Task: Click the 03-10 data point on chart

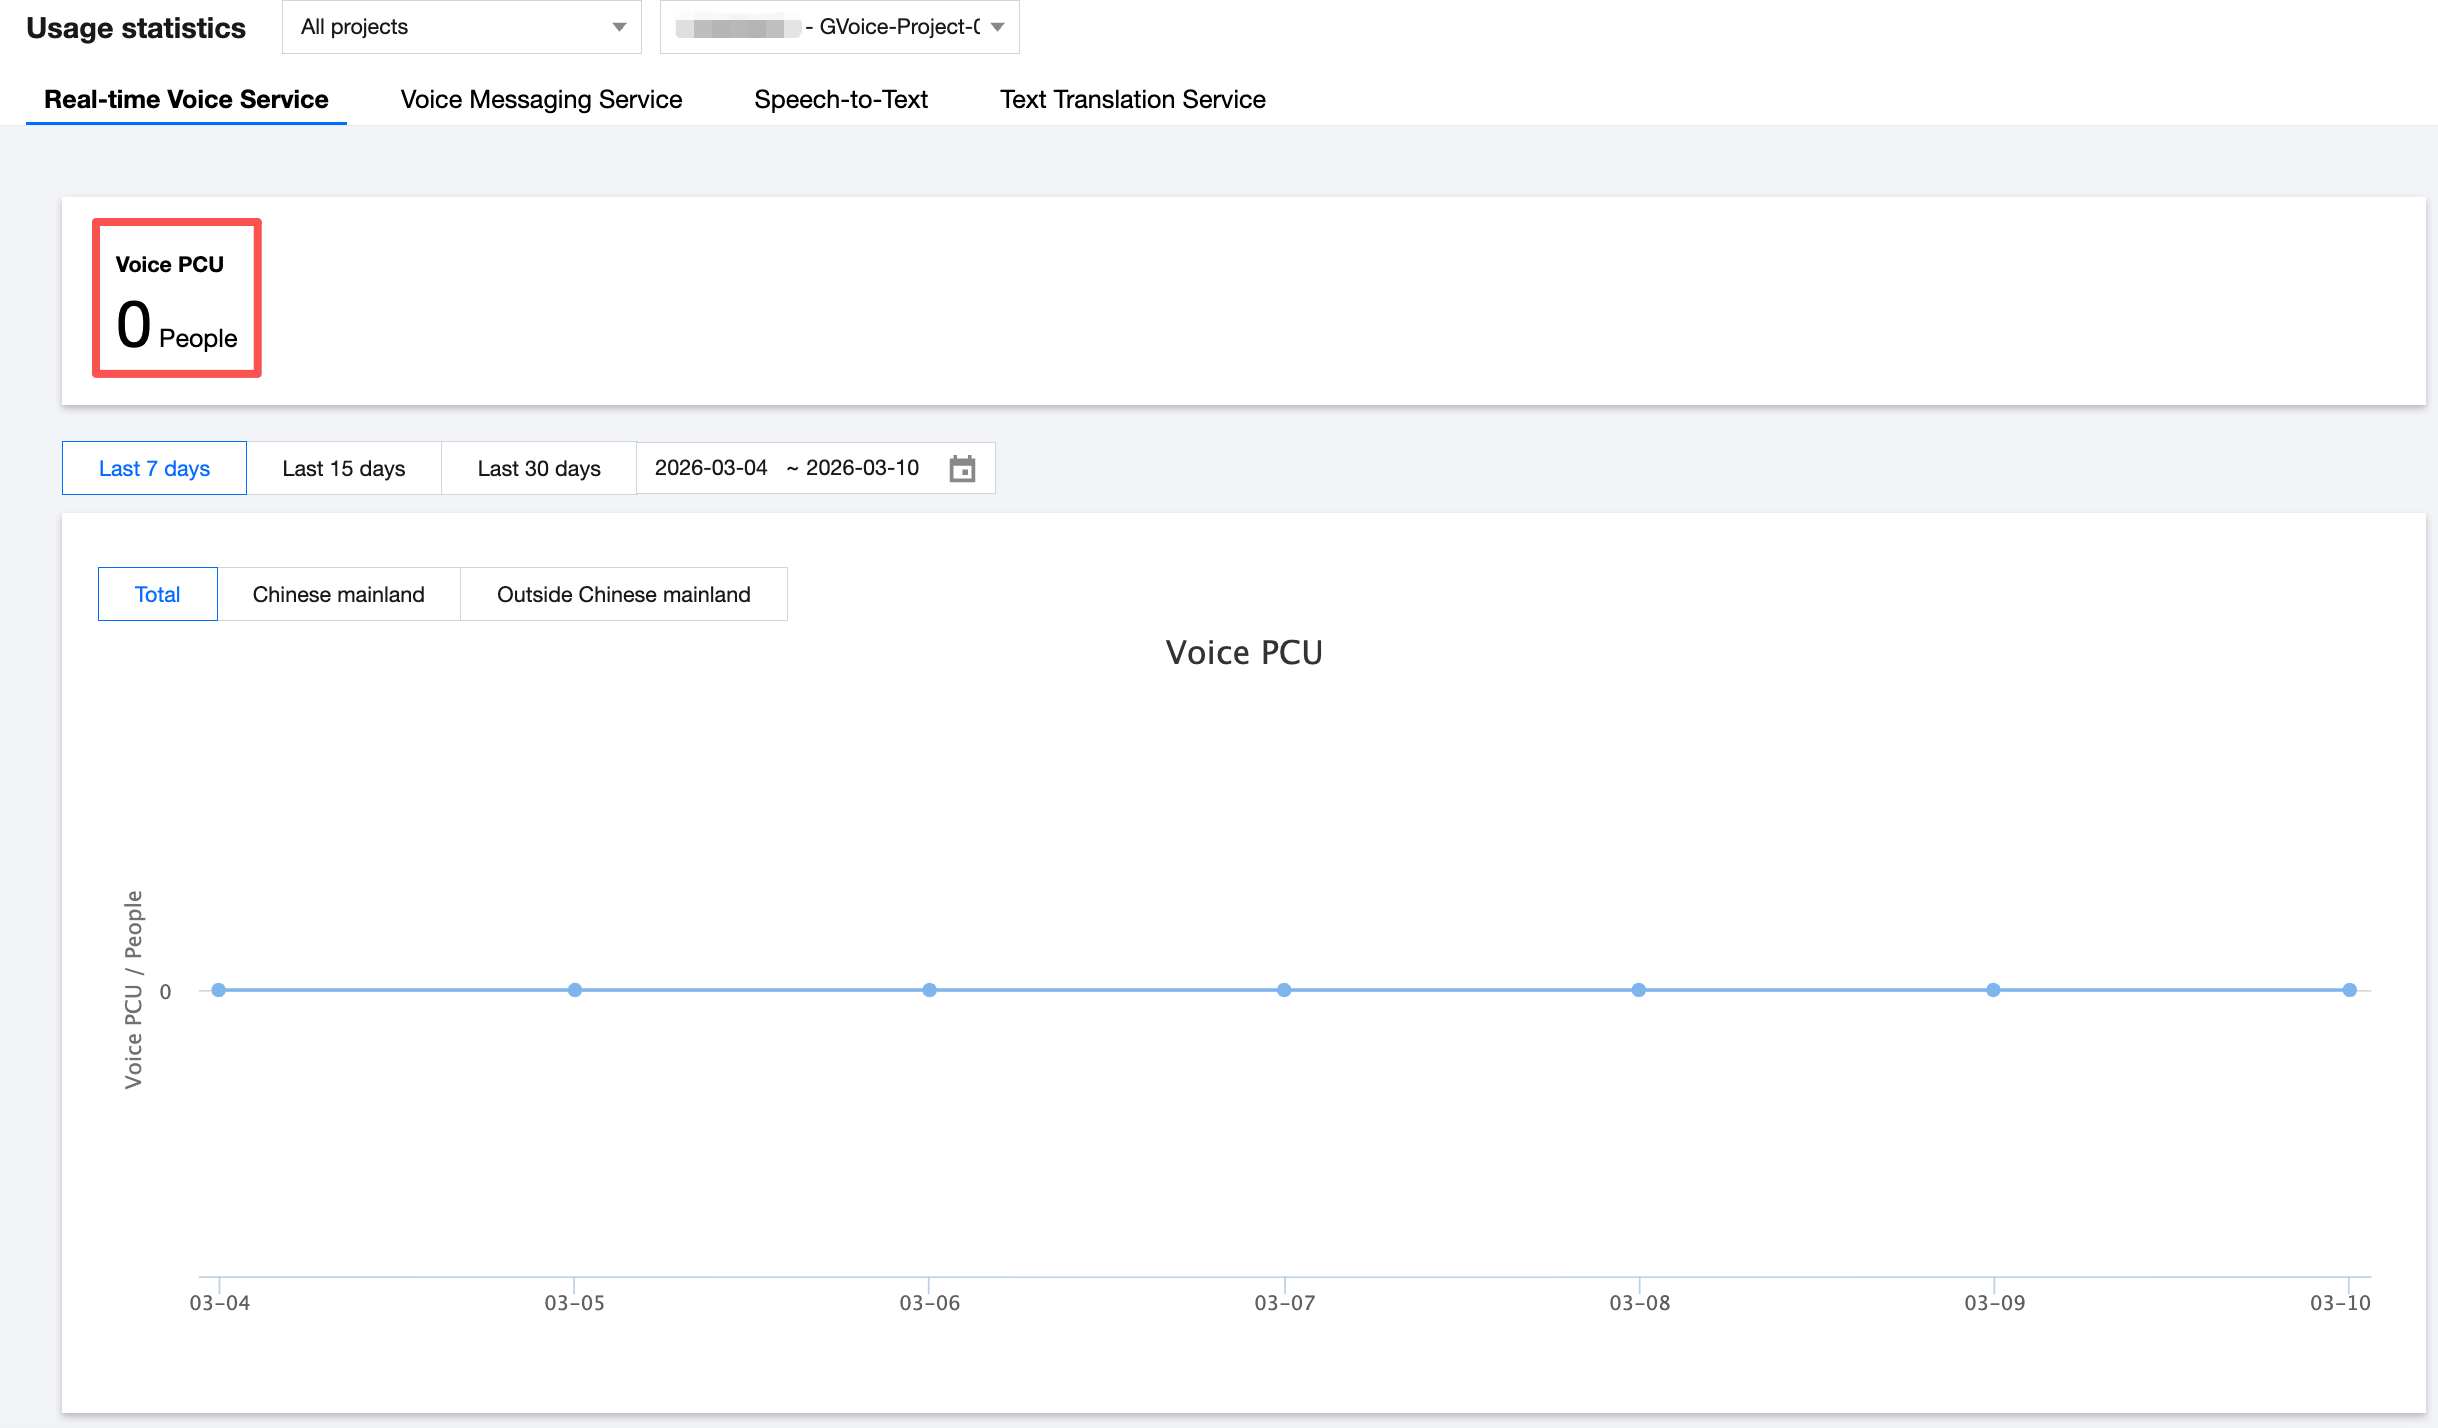Action: [2349, 990]
